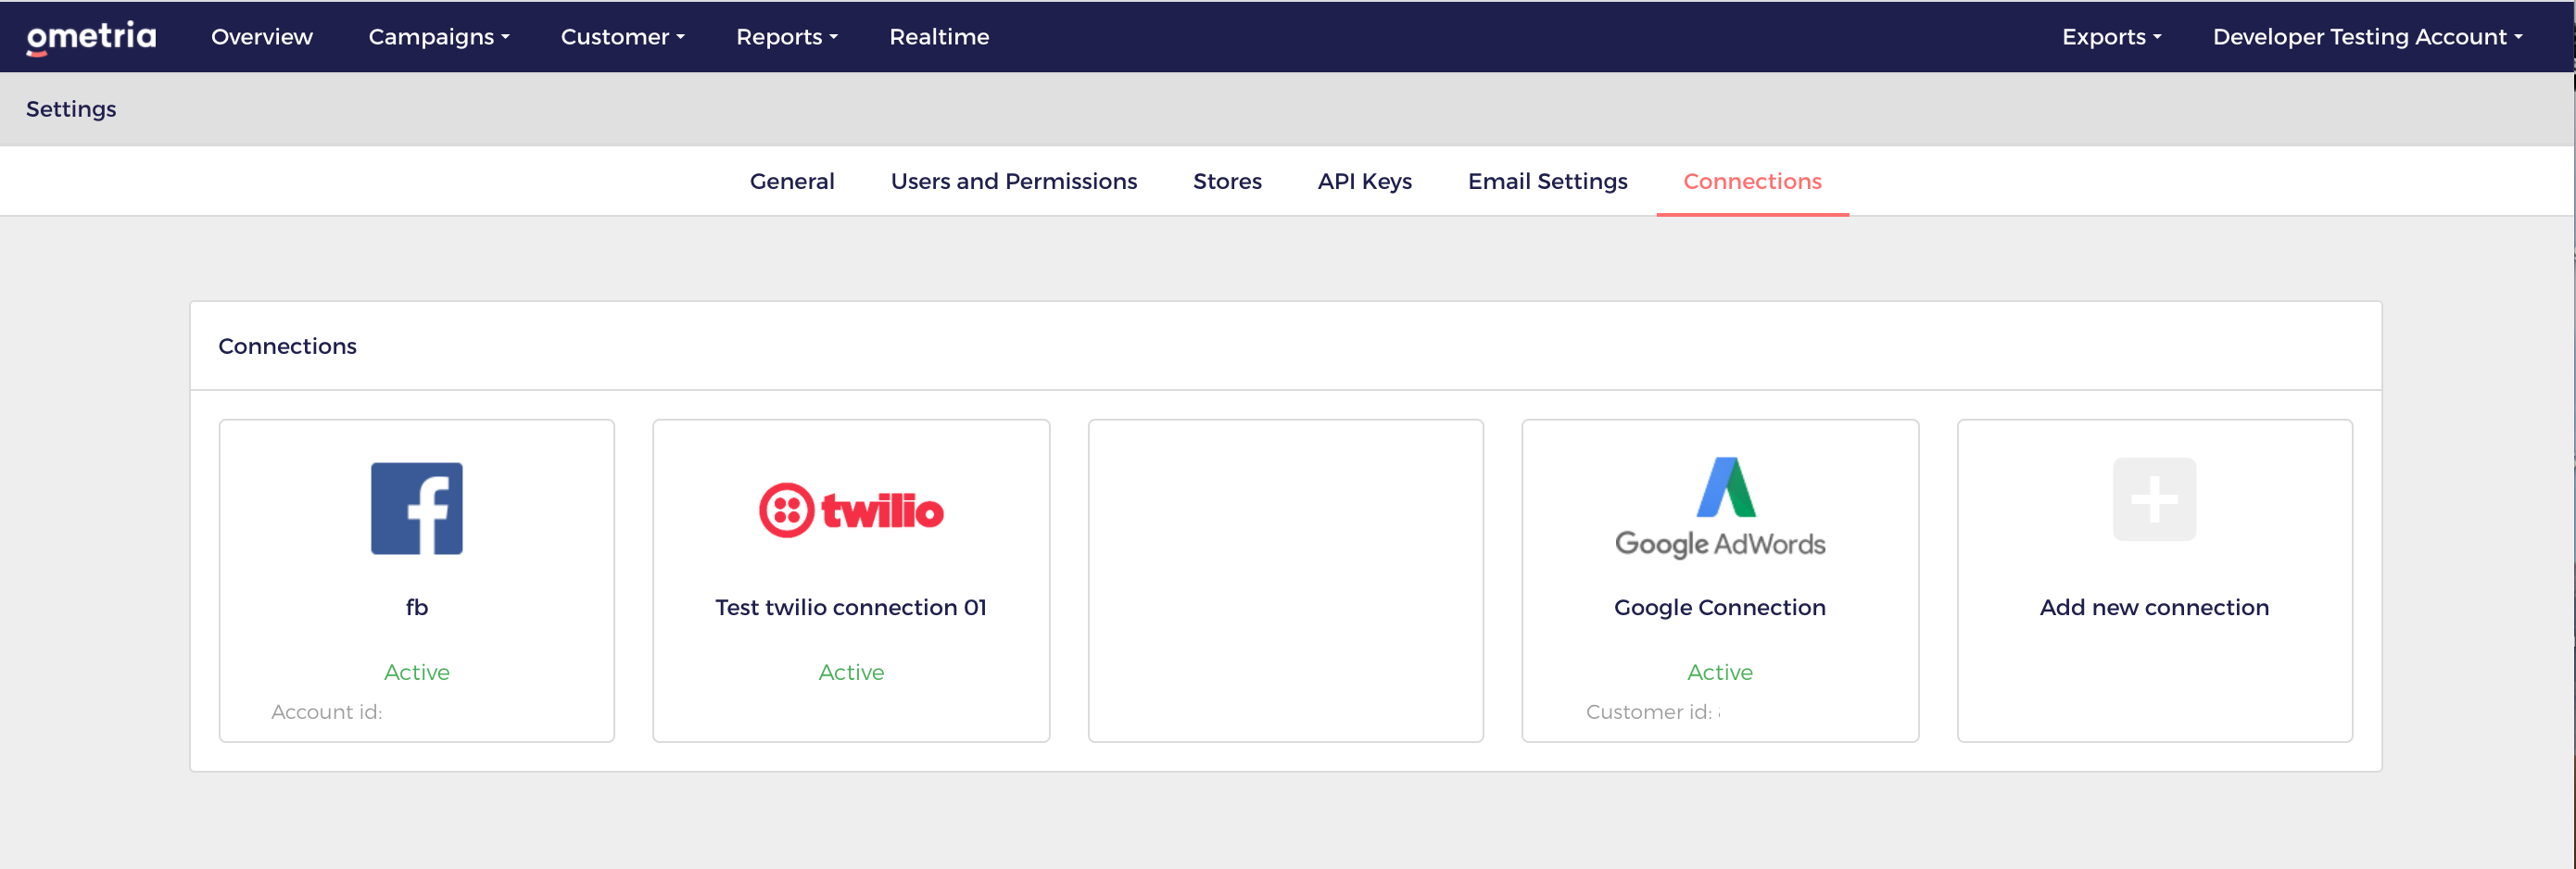Image resolution: width=2576 pixels, height=869 pixels.
Task: Switch to Users and Permissions tab
Action: (1014, 181)
